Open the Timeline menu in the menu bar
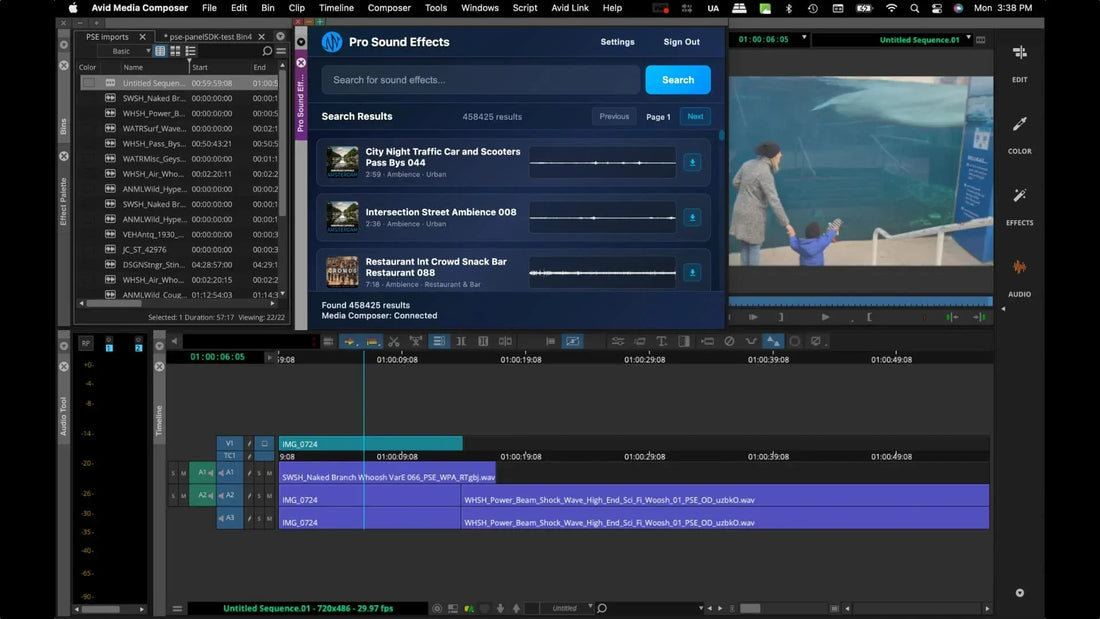This screenshot has width=1100, height=619. click(x=336, y=8)
